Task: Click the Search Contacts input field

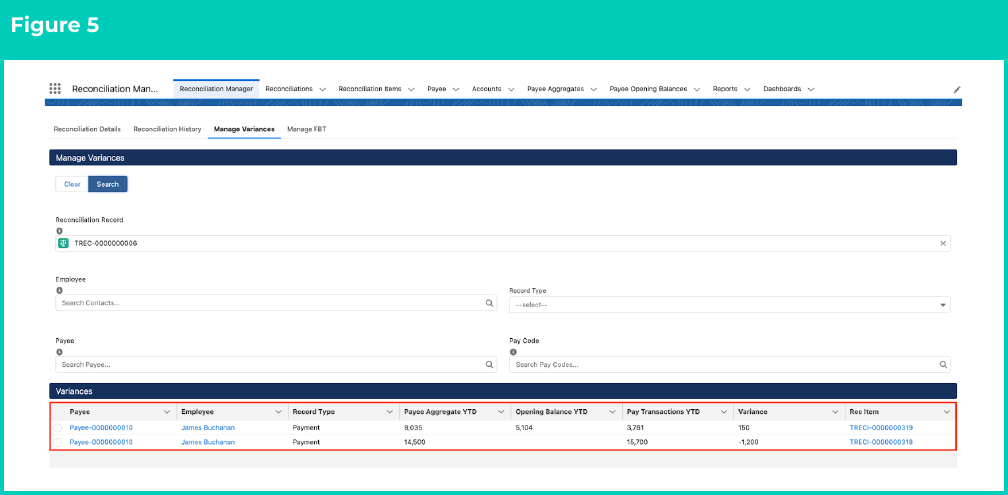Action: [x=276, y=303]
